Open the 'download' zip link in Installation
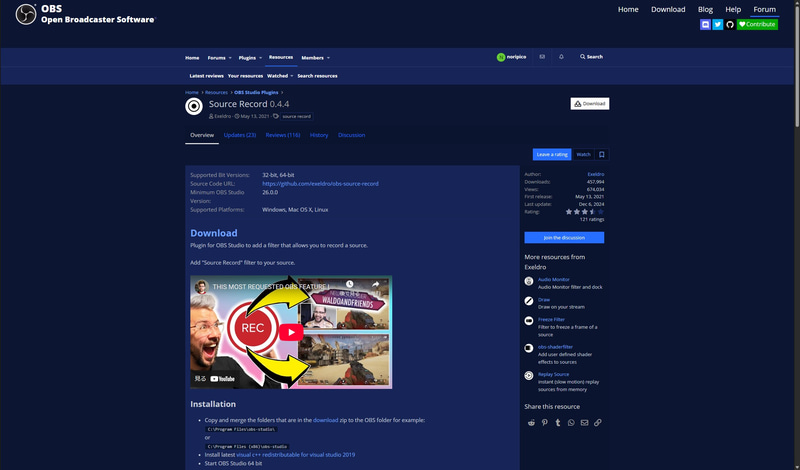This screenshot has height=470, width=800. point(326,420)
